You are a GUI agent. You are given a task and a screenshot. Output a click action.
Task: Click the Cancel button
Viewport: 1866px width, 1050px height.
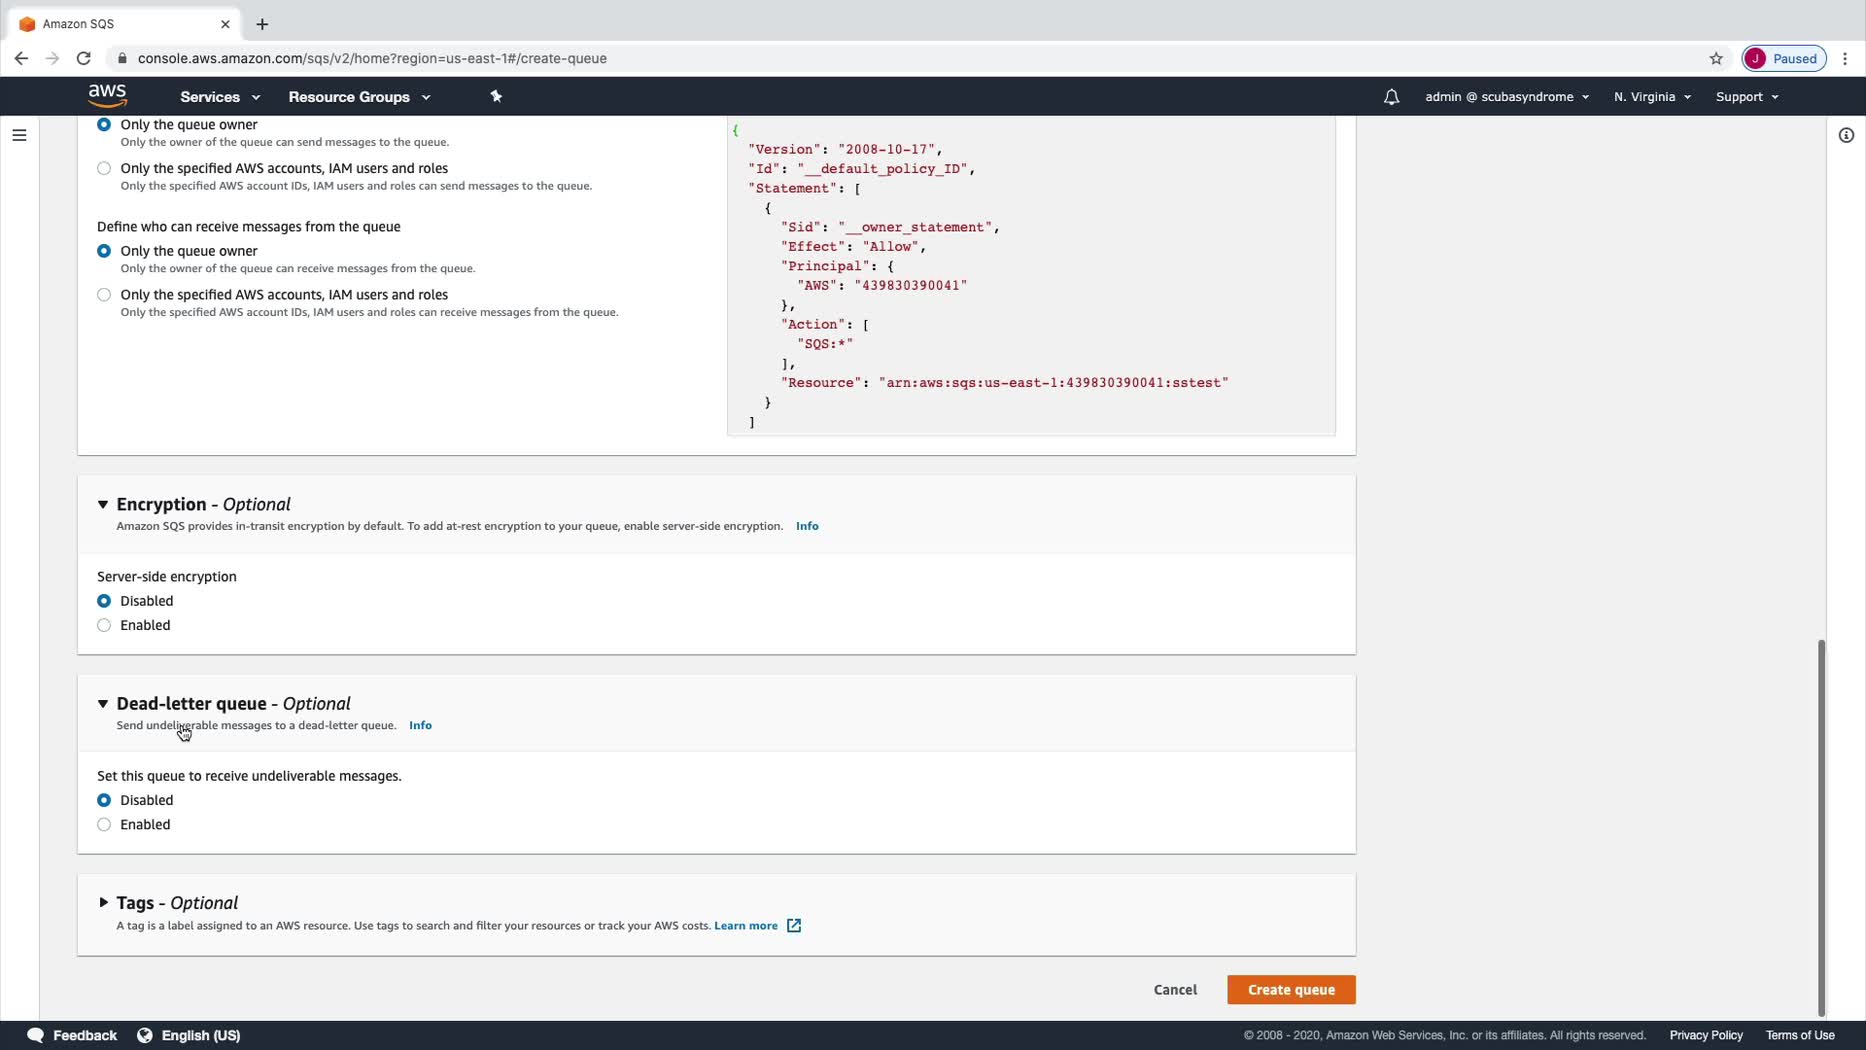pyautogui.click(x=1175, y=990)
